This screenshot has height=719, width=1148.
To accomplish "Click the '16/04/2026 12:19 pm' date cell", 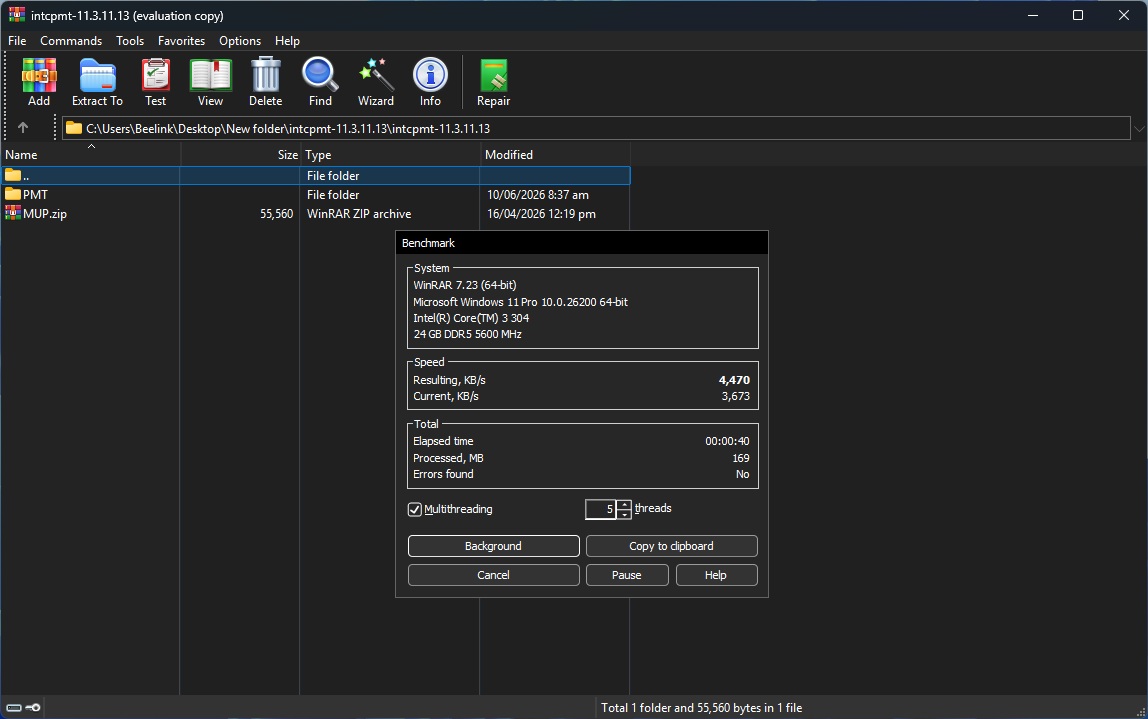I will click(541, 214).
